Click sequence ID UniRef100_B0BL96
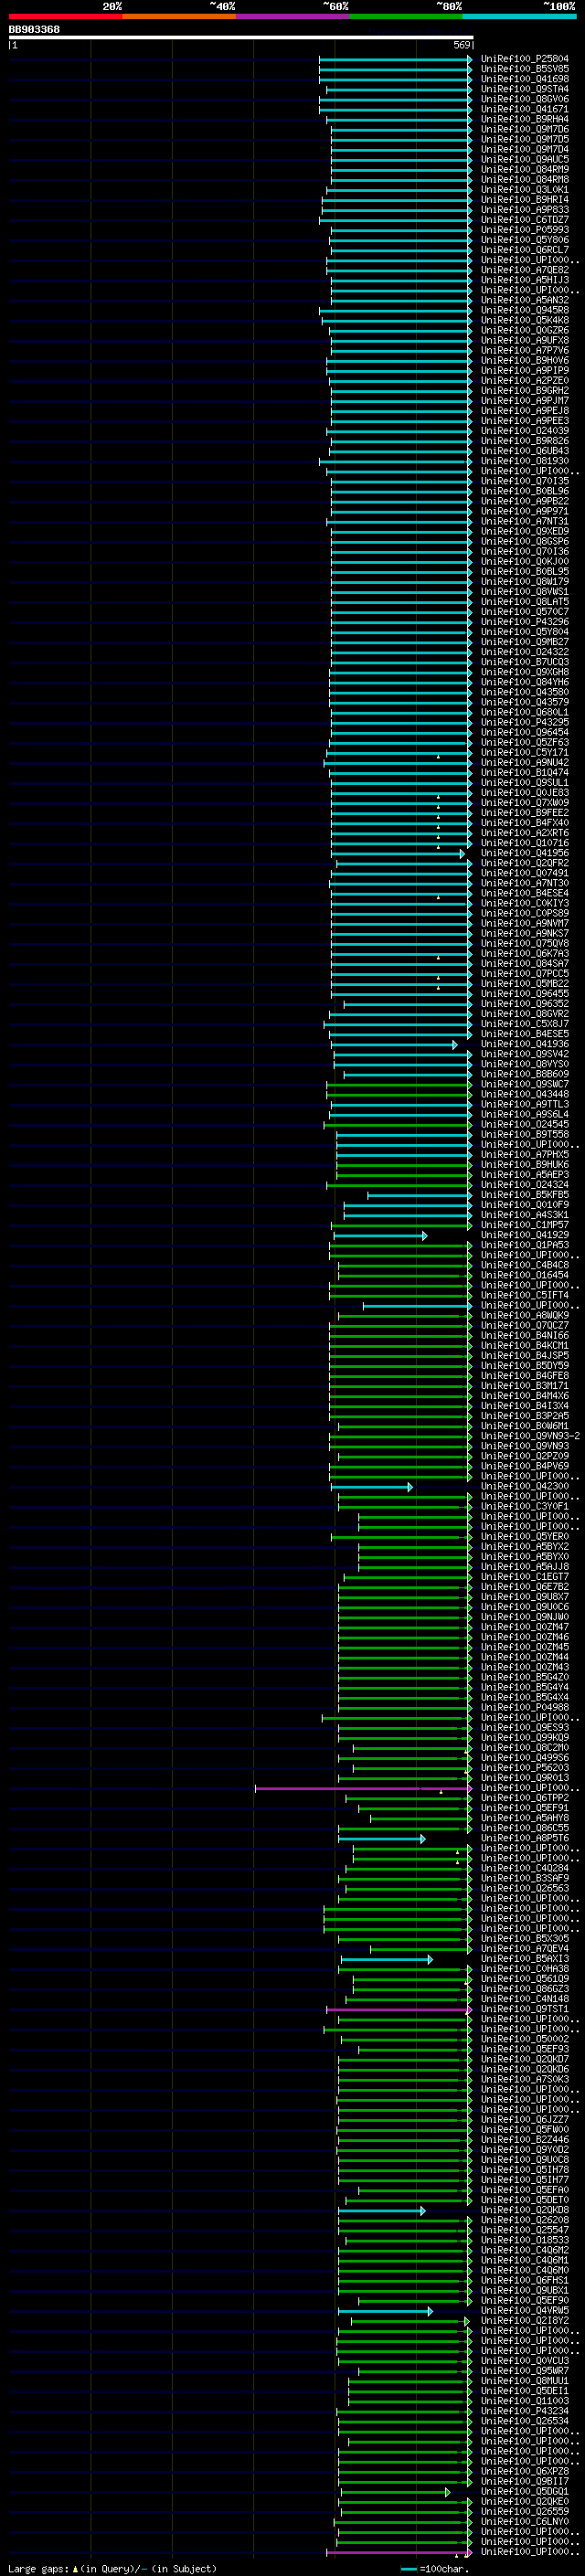The width and height of the screenshot is (585, 2576). [x=525, y=491]
